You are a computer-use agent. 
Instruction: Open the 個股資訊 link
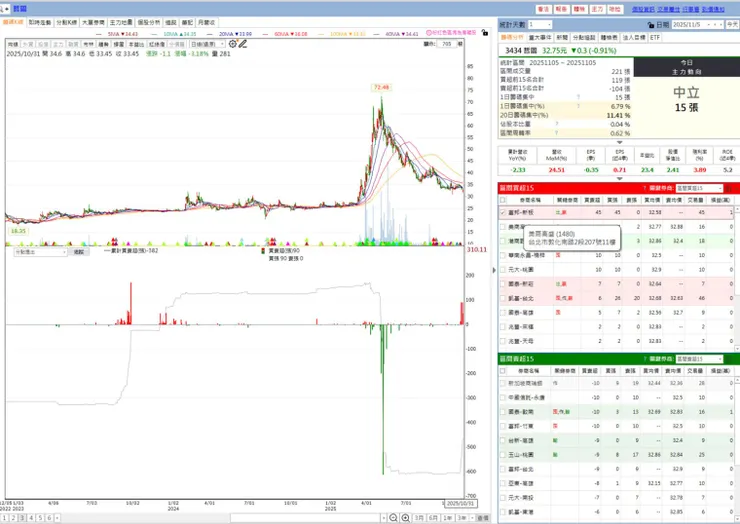tap(643, 9)
